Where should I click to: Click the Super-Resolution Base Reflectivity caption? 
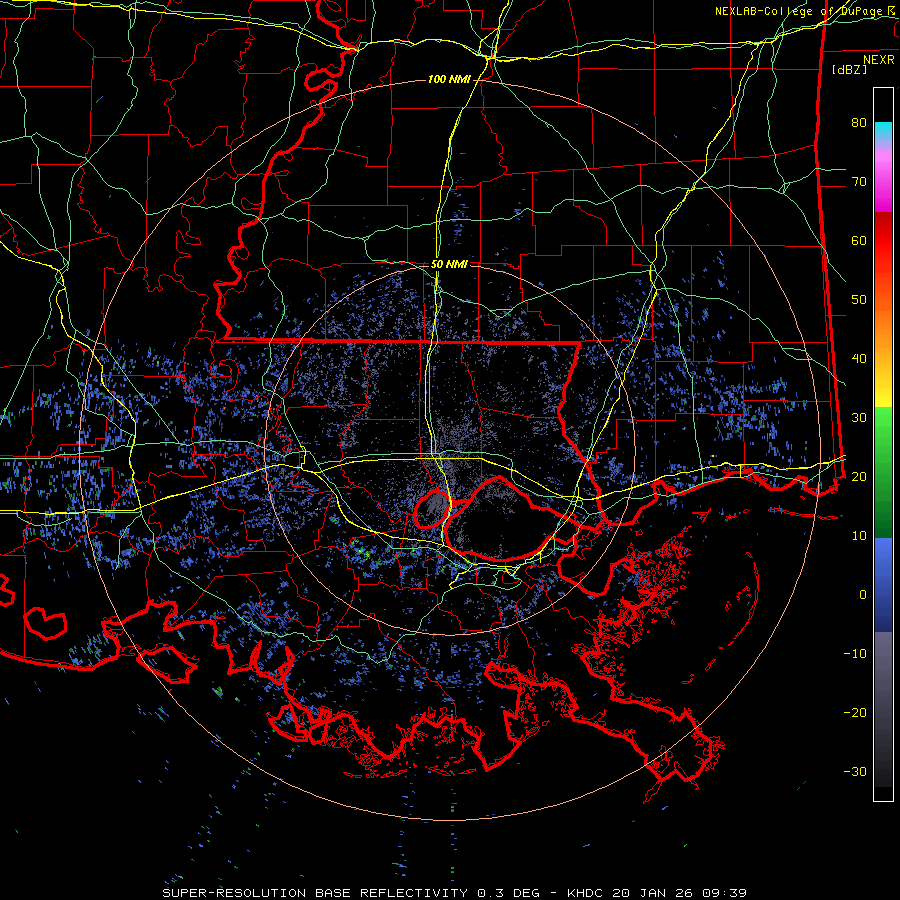click(454, 893)
